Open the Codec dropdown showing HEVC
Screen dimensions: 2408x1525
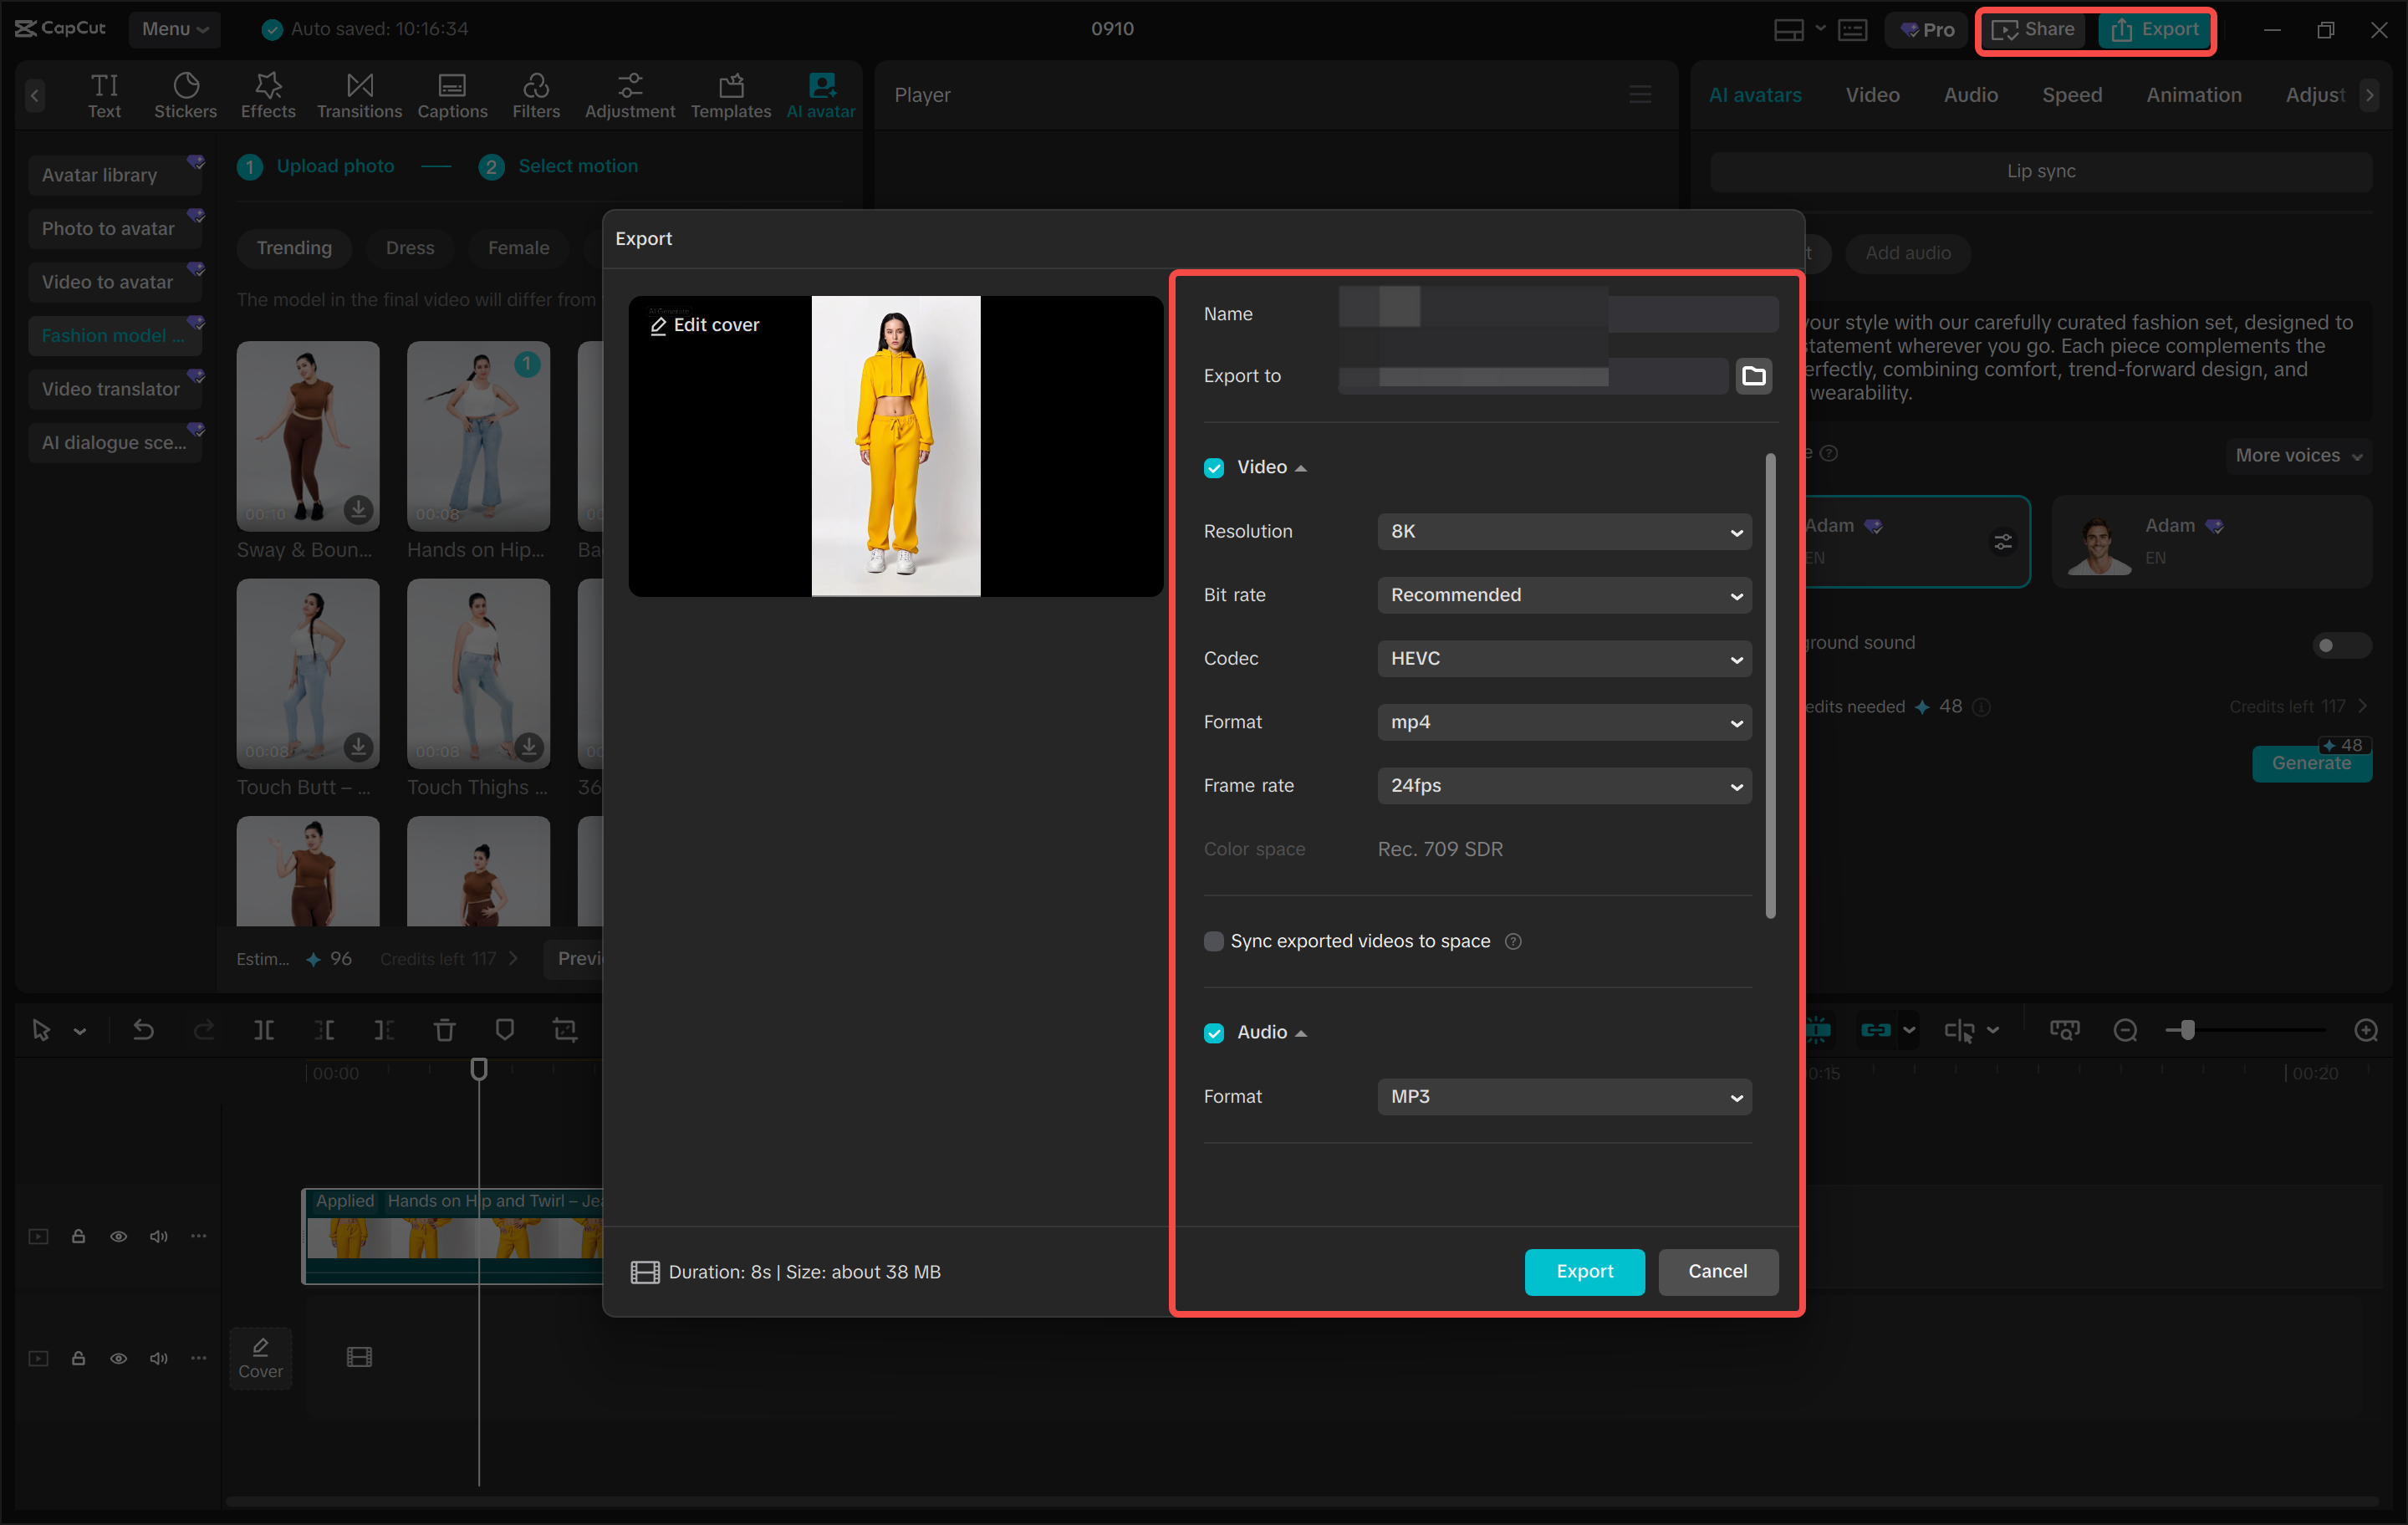[x=1563, y=658]
